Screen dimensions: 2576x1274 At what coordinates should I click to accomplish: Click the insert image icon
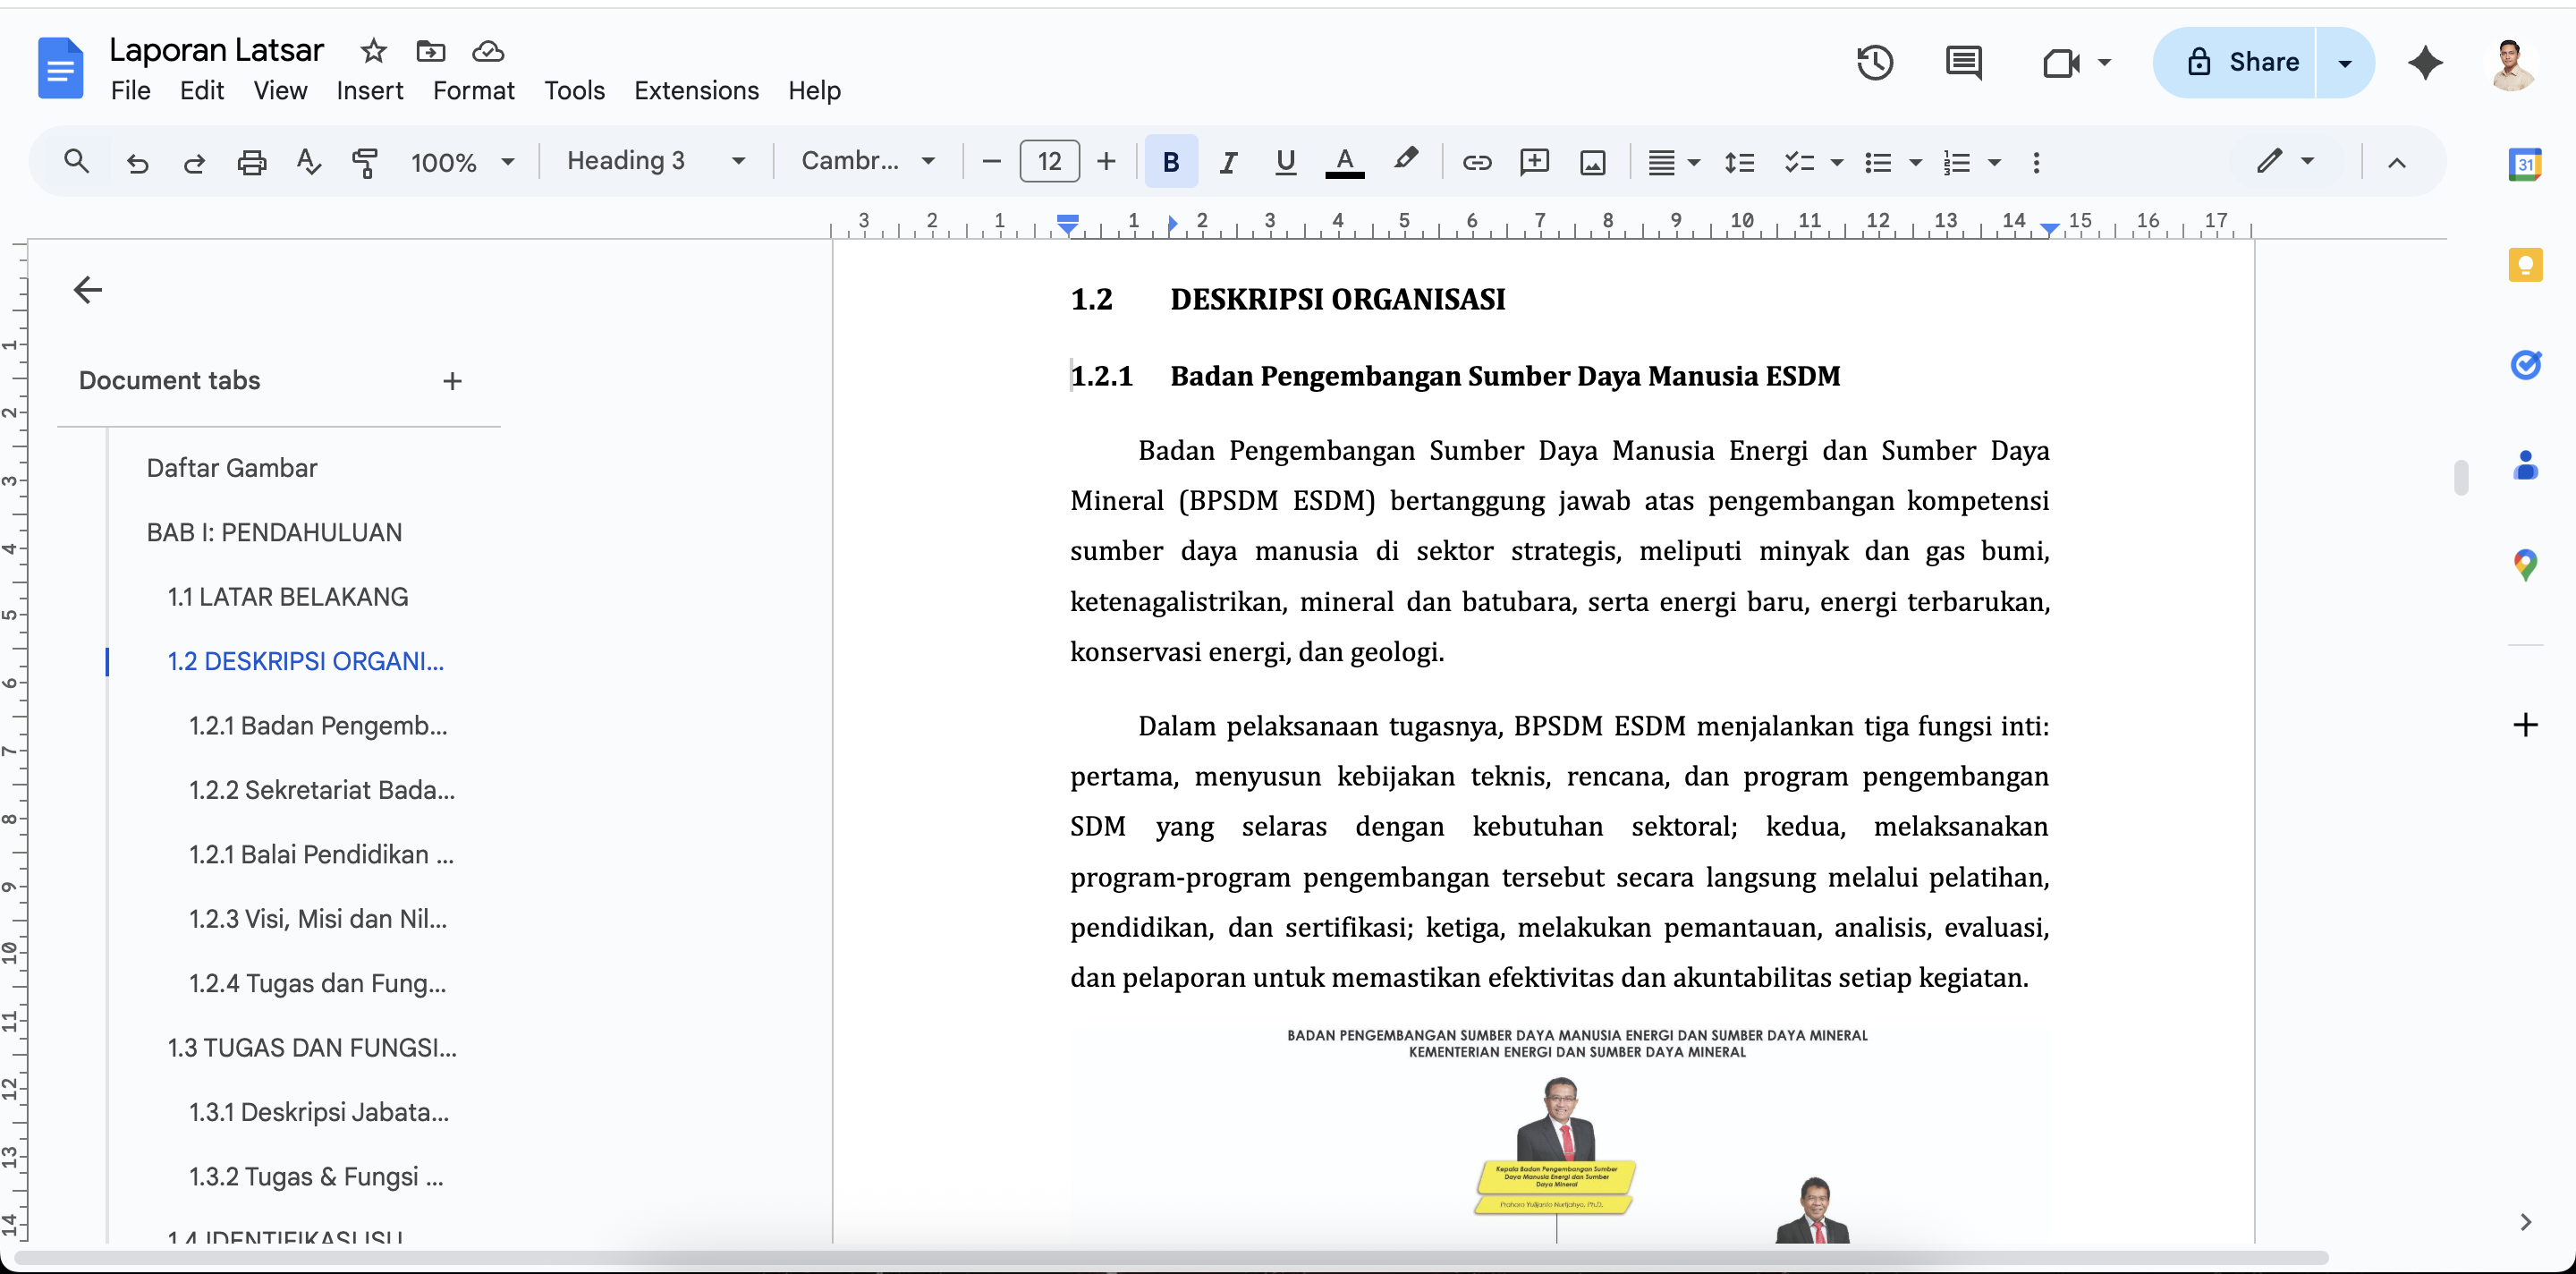click(1592, 162)
